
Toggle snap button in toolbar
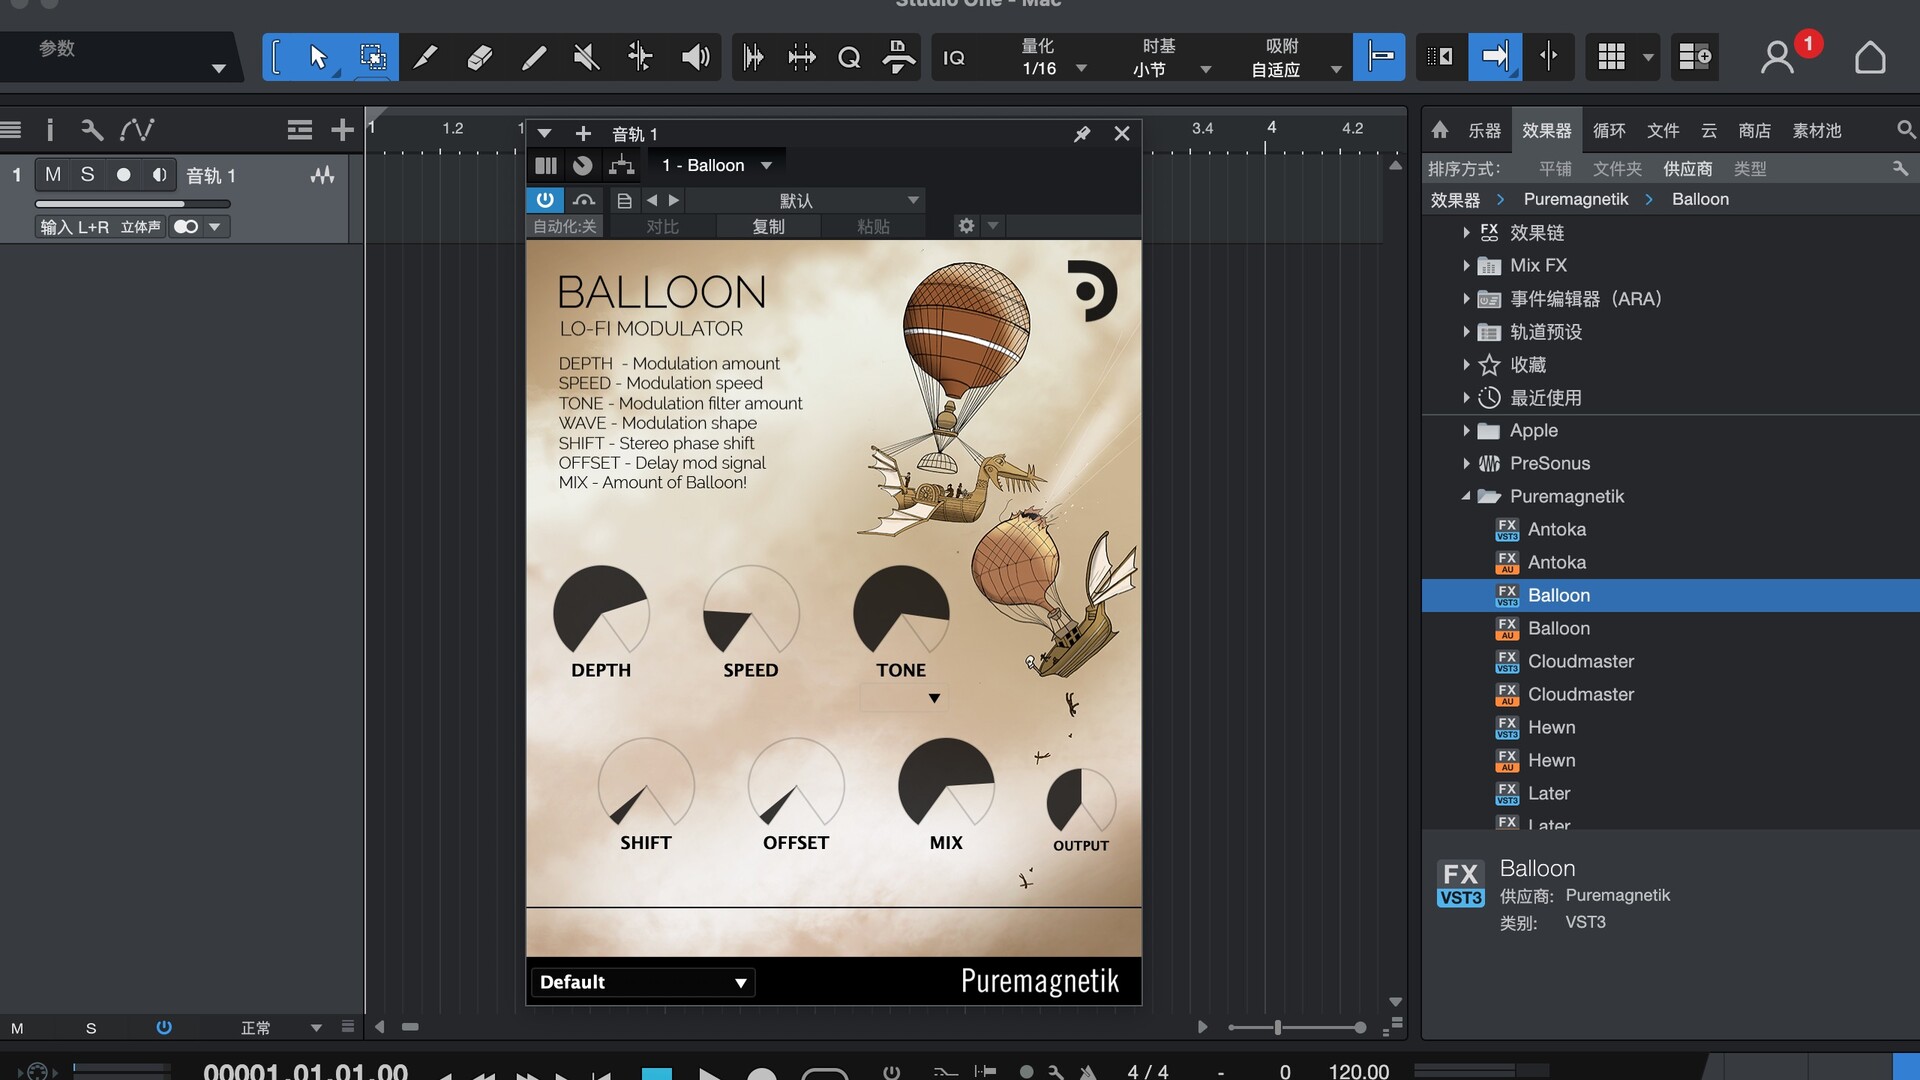[x=1379, y=57]
